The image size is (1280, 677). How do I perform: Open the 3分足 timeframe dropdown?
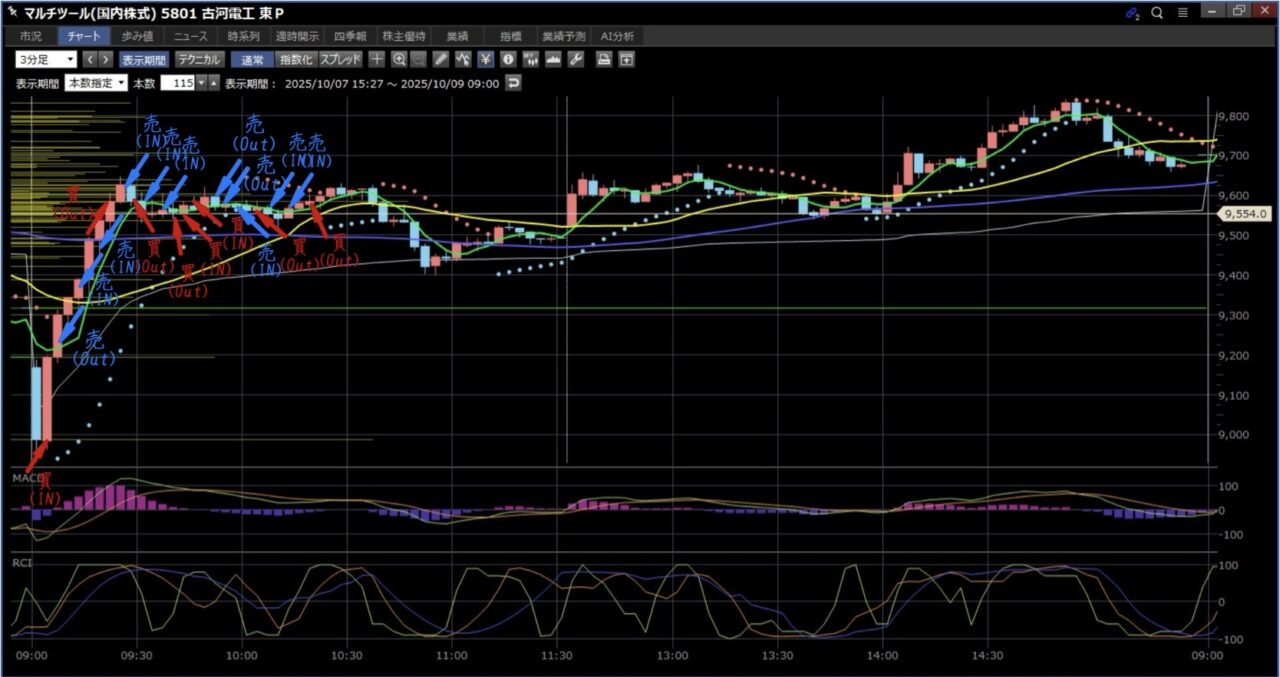click(46, 59)
